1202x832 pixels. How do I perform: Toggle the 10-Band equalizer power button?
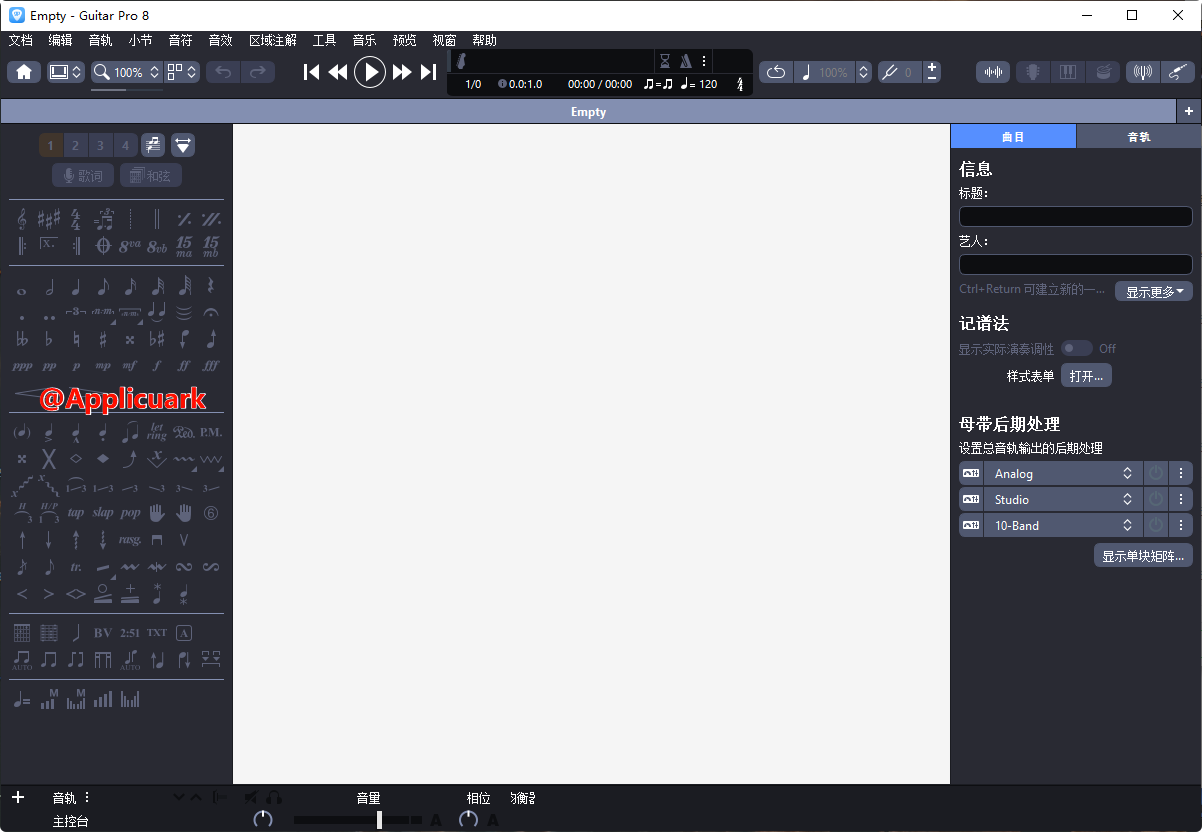coord(1156,525)
